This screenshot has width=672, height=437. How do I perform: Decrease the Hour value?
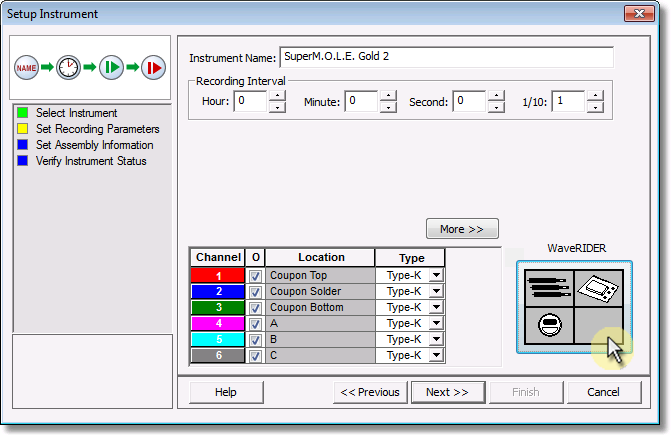click(277, 107)
